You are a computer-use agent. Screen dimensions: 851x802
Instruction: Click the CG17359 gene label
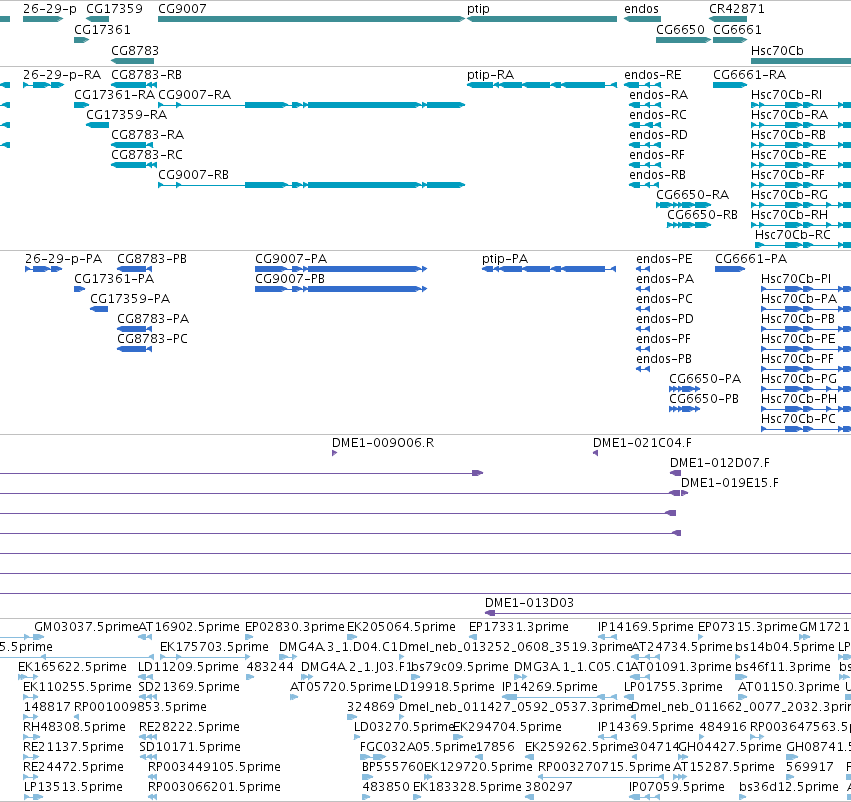(114, 9)
